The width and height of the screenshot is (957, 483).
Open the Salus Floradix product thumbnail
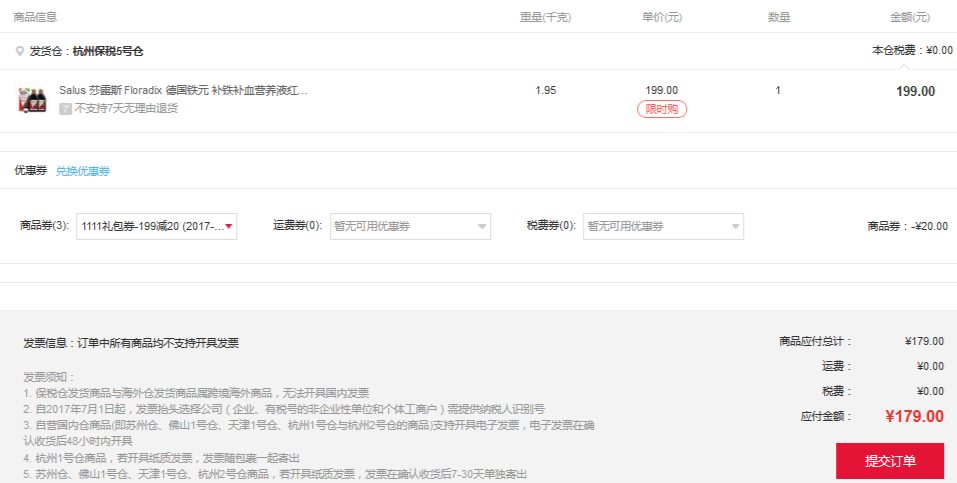(x=32, y=100)
